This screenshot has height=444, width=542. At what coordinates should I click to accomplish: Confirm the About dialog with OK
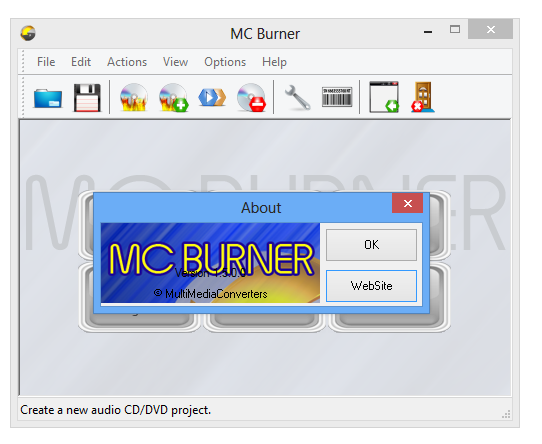[371, 245]
